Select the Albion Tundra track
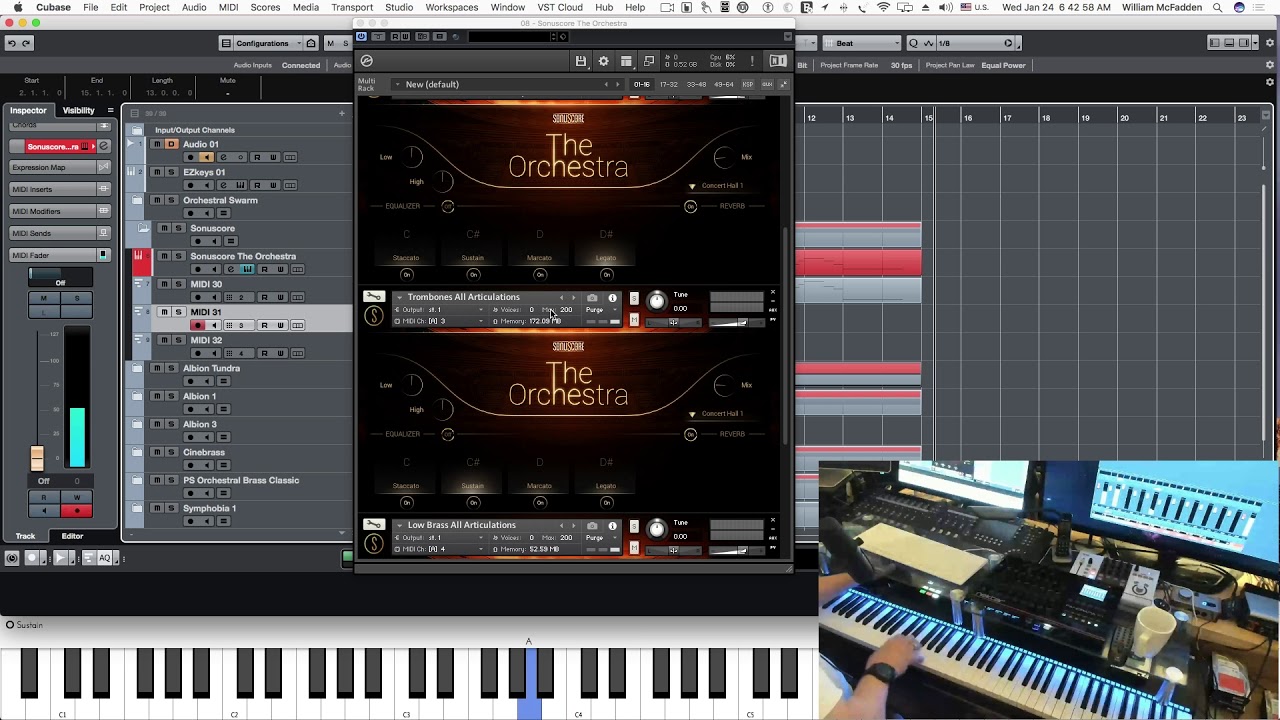Screen dimensions: 1280x720 [x=211, y=368]
